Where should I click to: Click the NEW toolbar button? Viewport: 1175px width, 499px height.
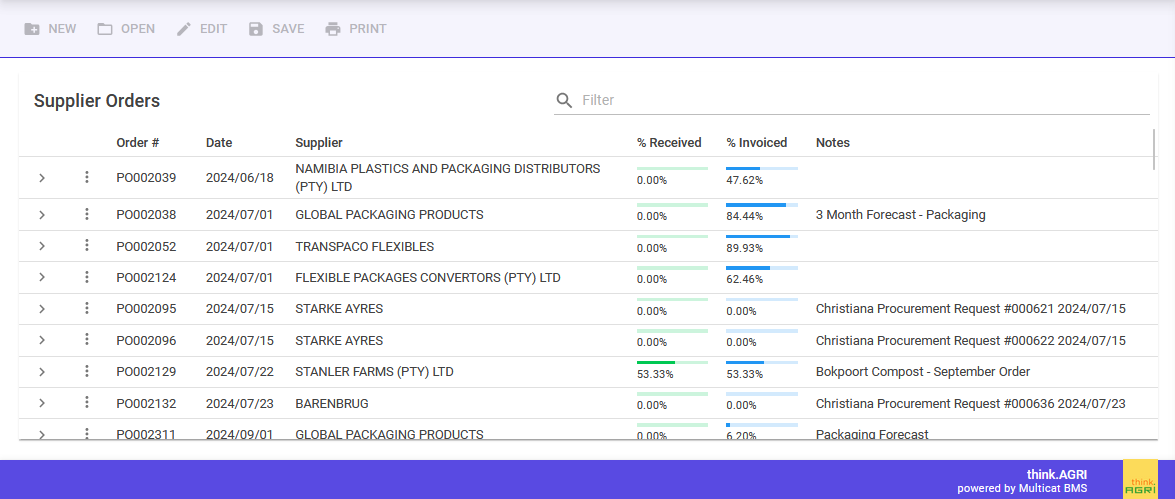50,29
